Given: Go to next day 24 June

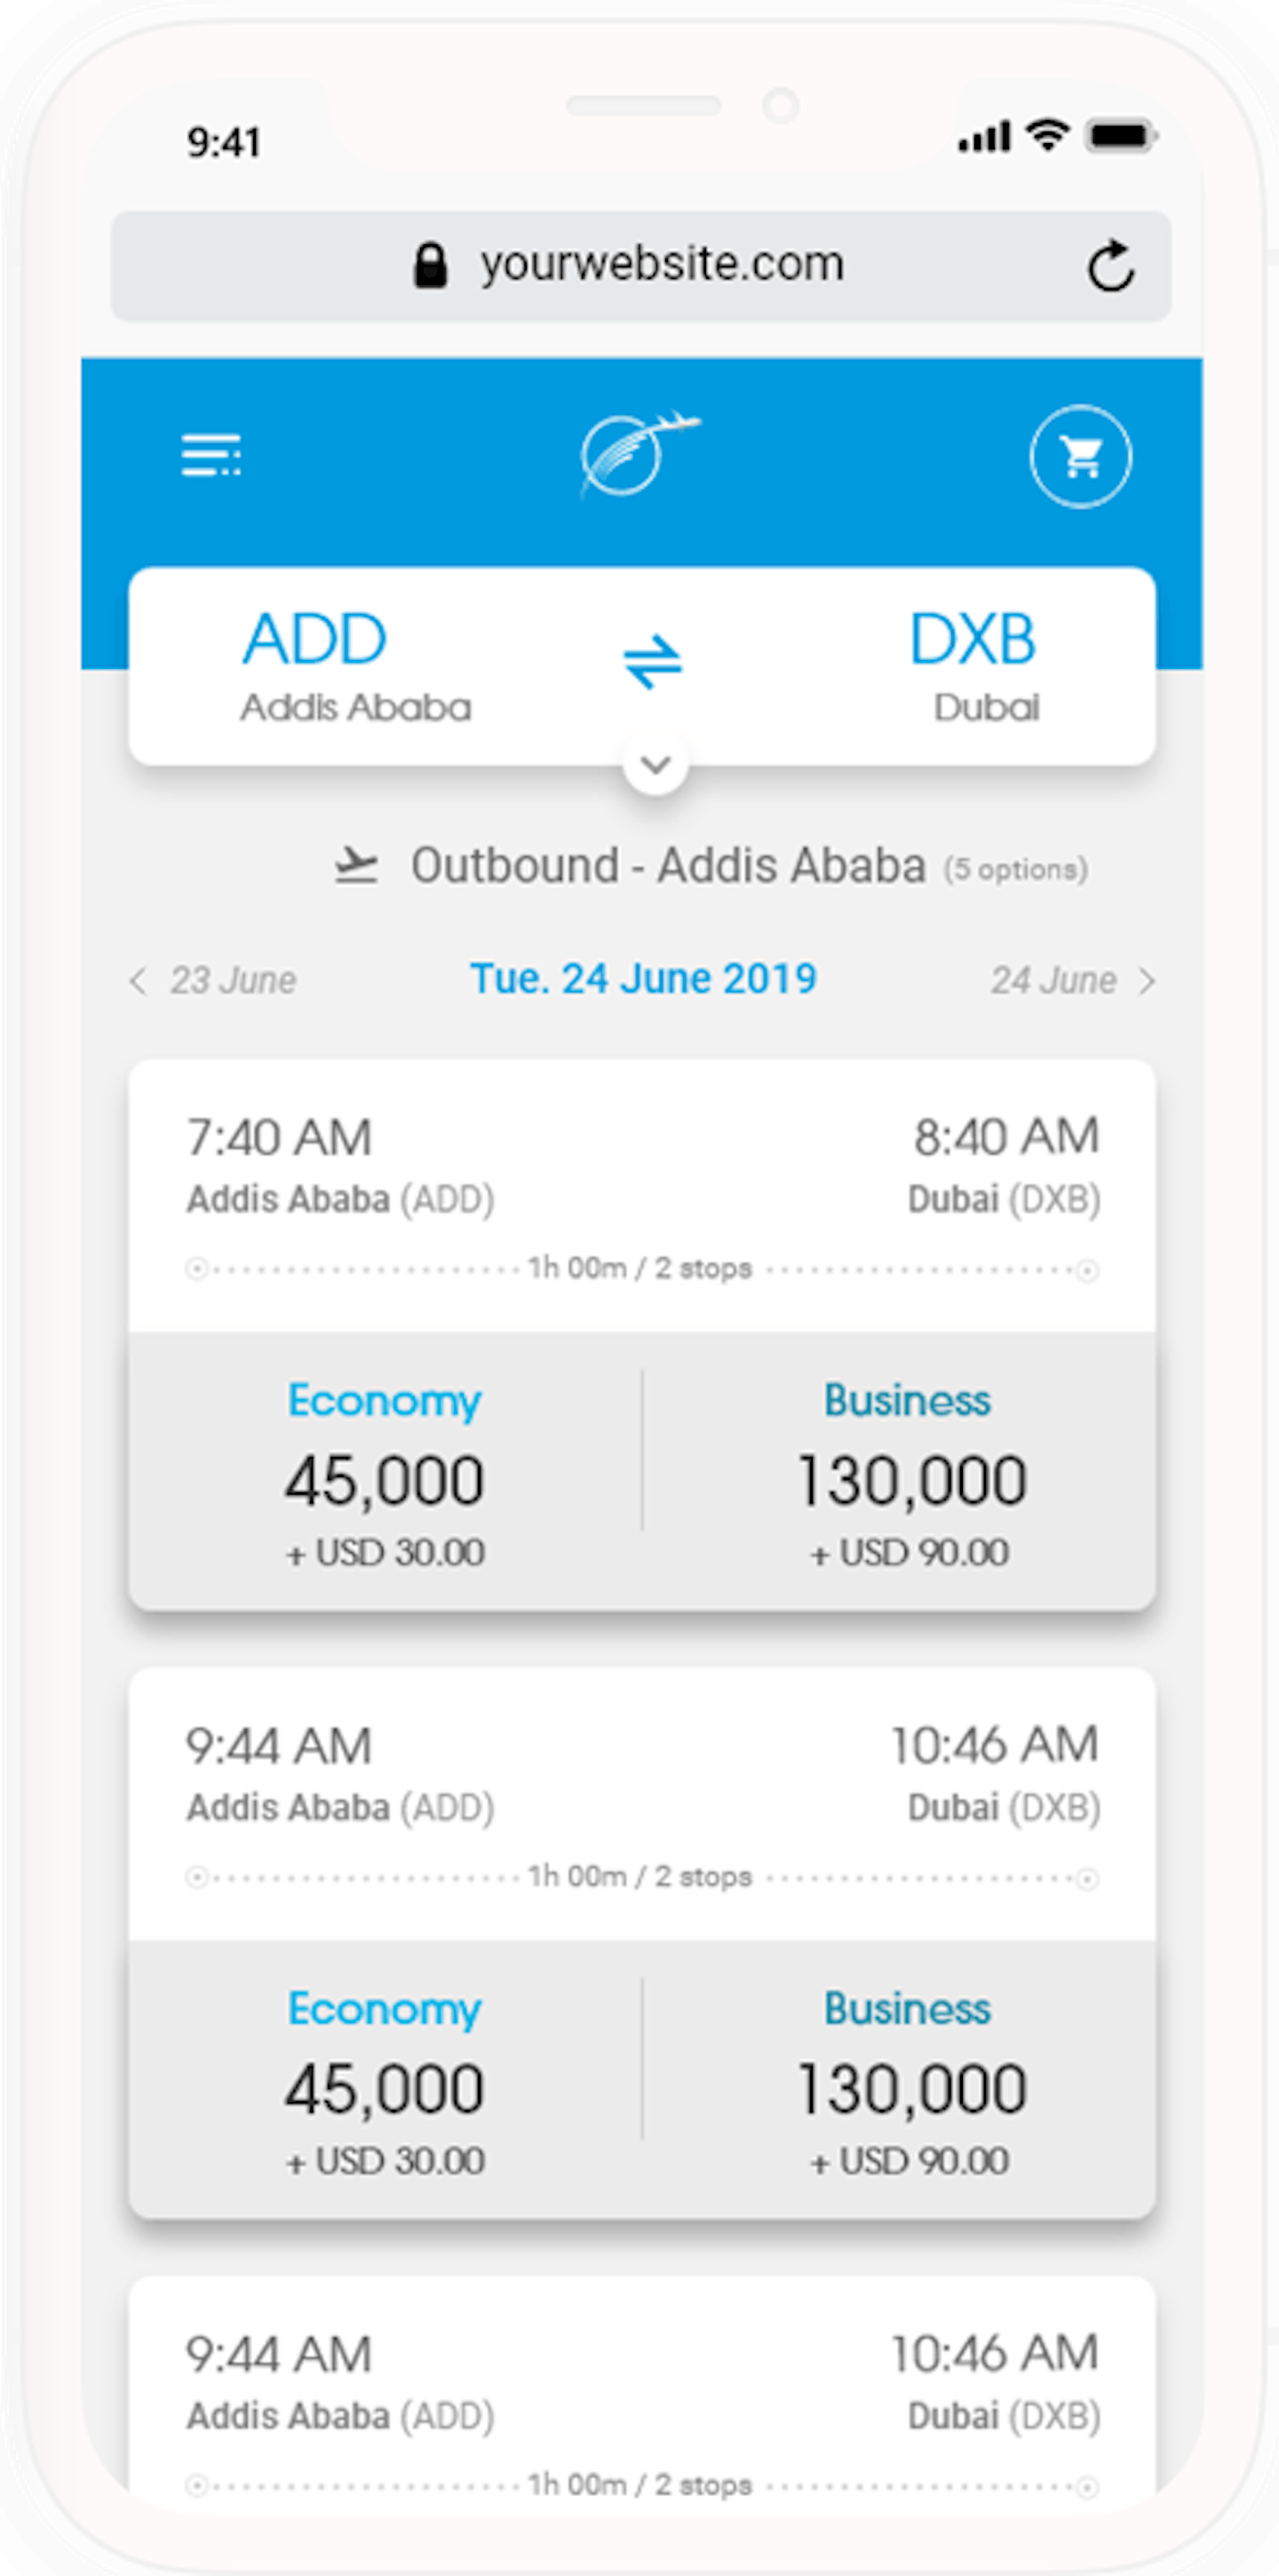Looking at the screenshot, I should click(1072, 981).
